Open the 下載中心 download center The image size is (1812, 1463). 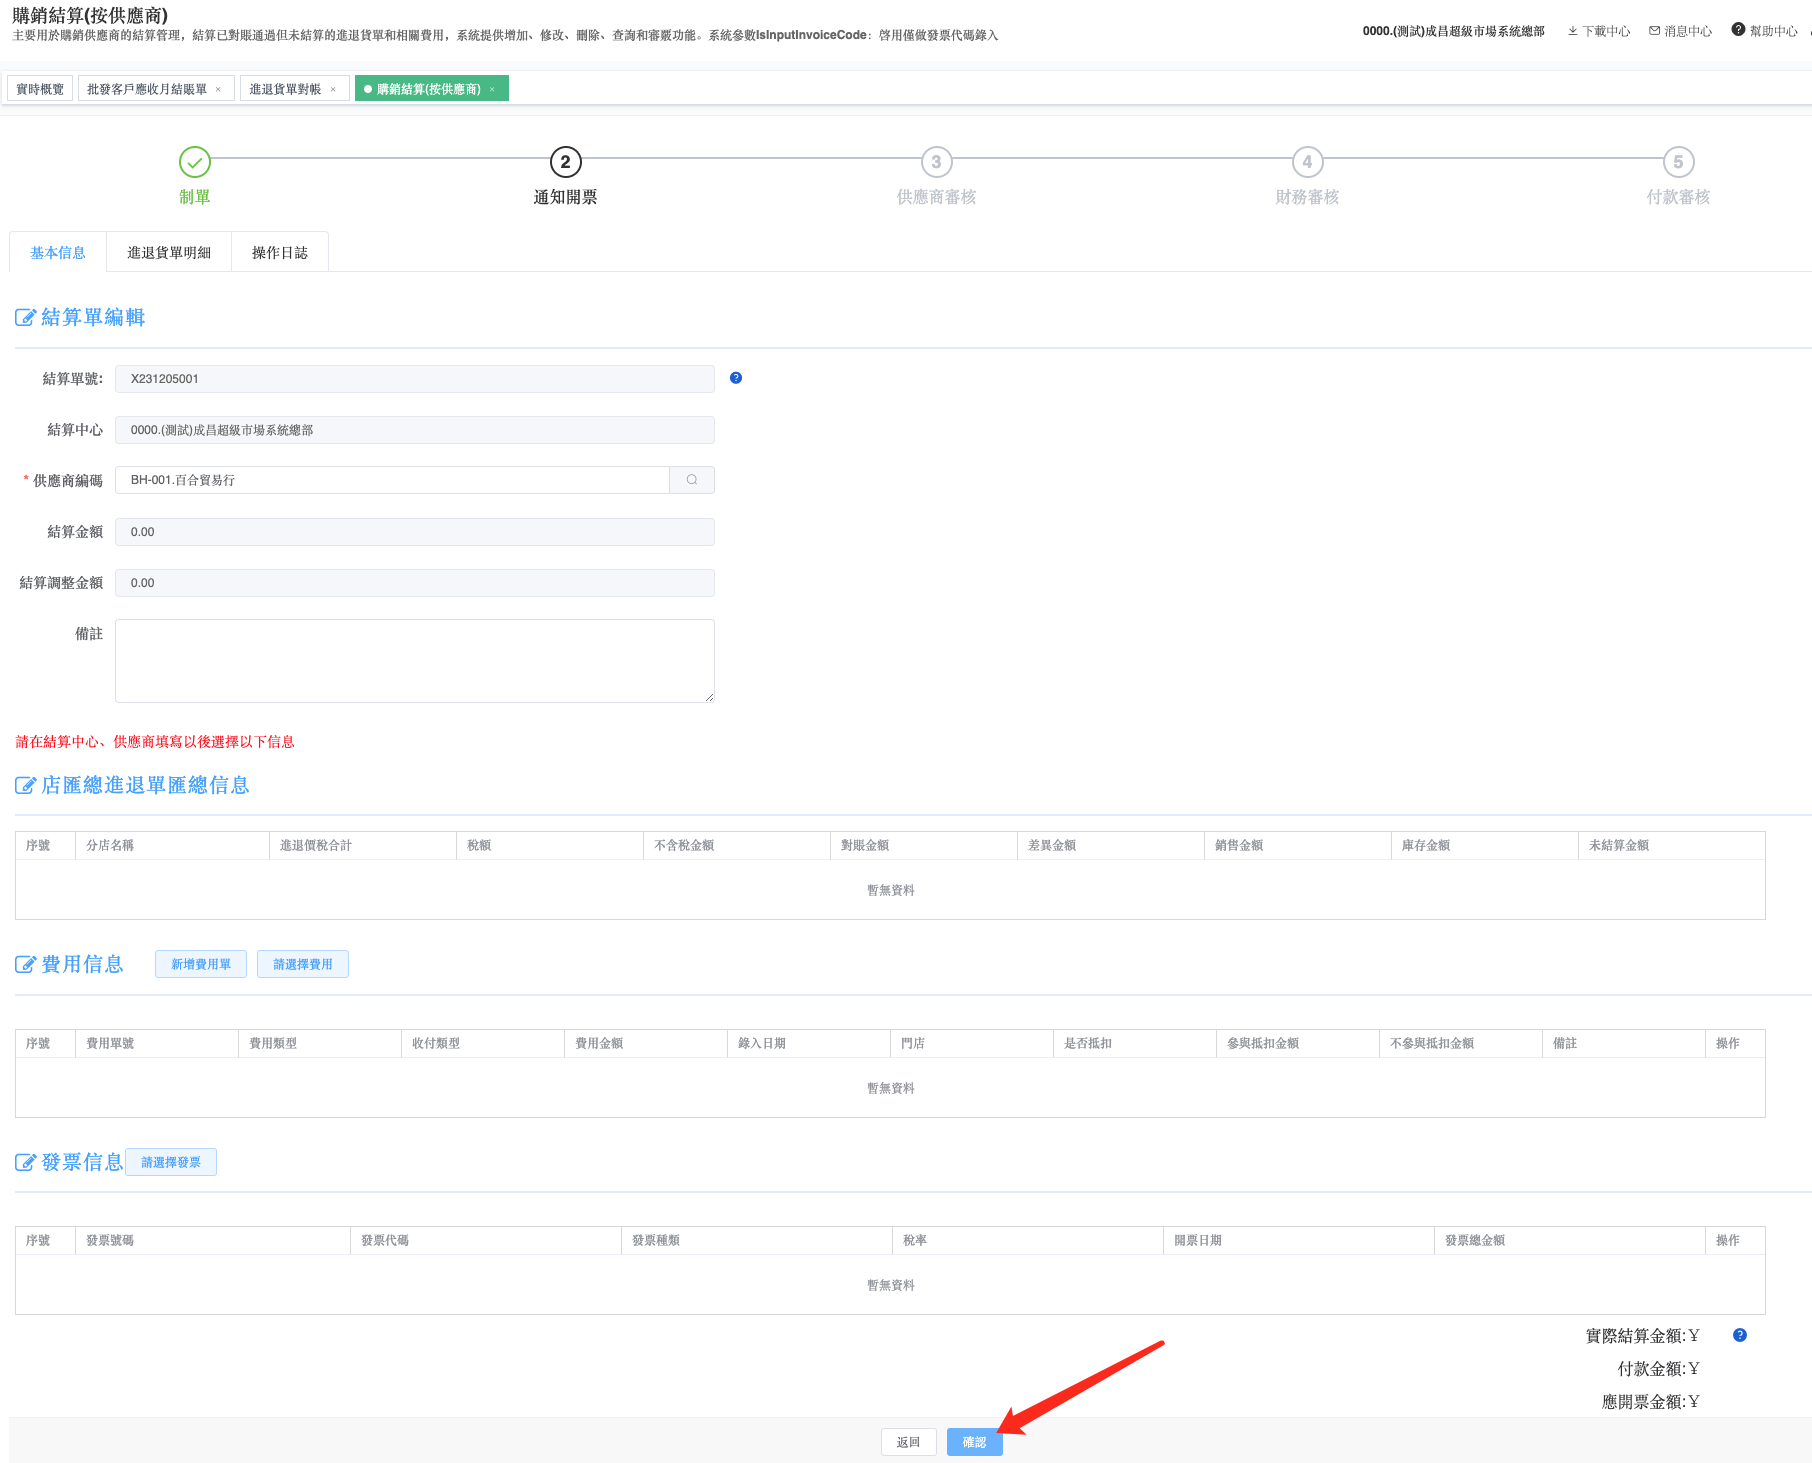(1599, 31)
